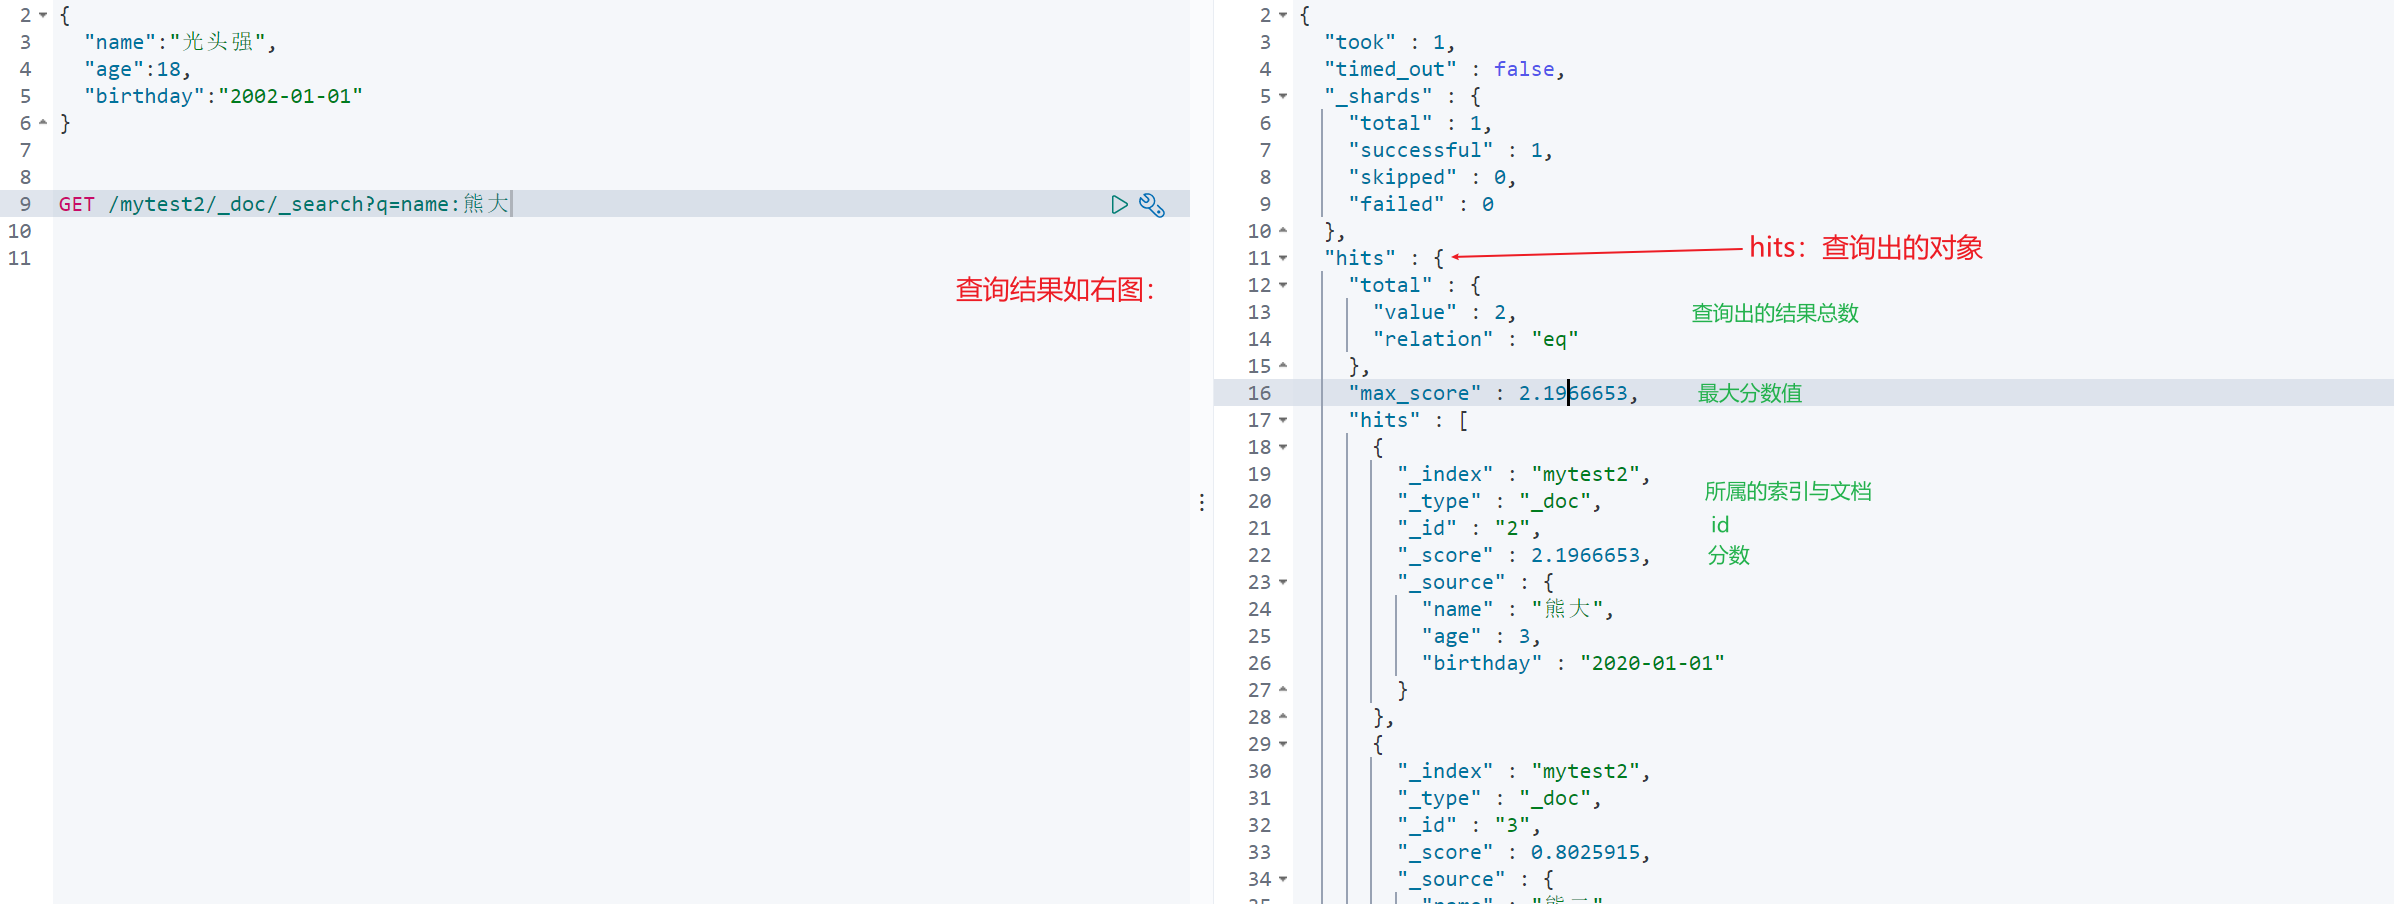Collapse first _source block at line 23
Viewport: 2394px width, 904px height.
point(1283,582)
